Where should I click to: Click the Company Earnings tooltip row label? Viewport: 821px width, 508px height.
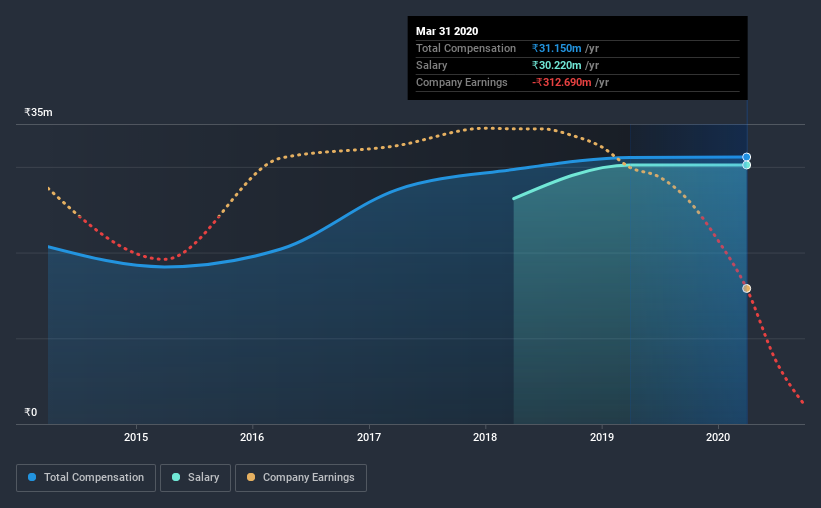[462, 82]
